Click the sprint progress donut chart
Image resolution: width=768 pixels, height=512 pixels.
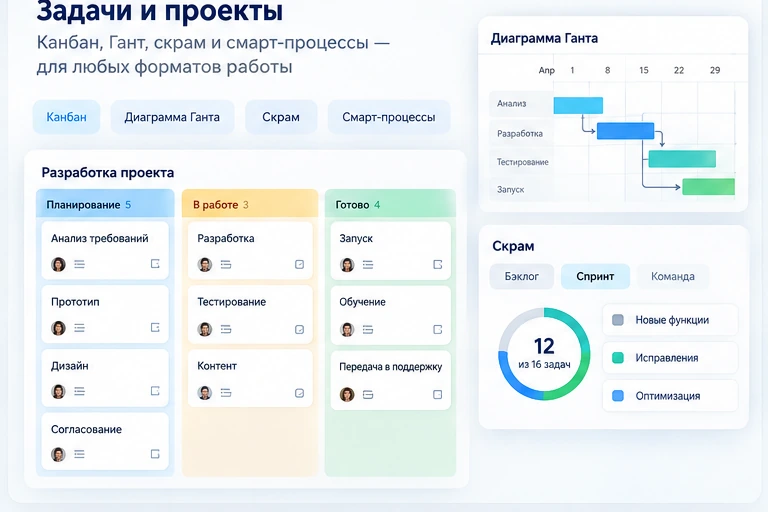(x=544, y=353)
